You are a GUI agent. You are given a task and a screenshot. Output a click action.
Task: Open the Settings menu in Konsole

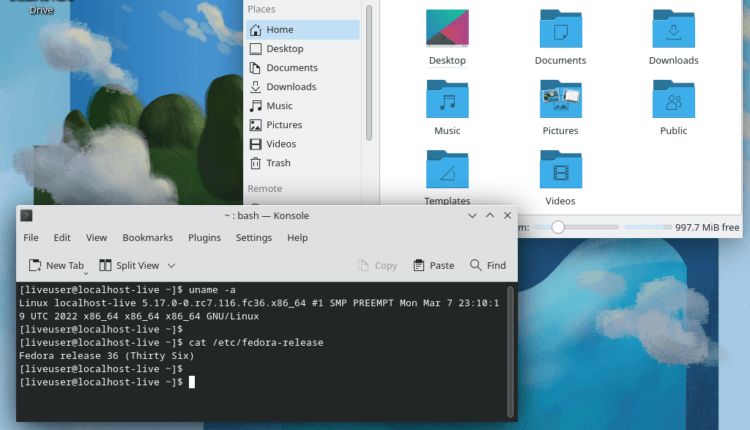[x=254, y=238]
